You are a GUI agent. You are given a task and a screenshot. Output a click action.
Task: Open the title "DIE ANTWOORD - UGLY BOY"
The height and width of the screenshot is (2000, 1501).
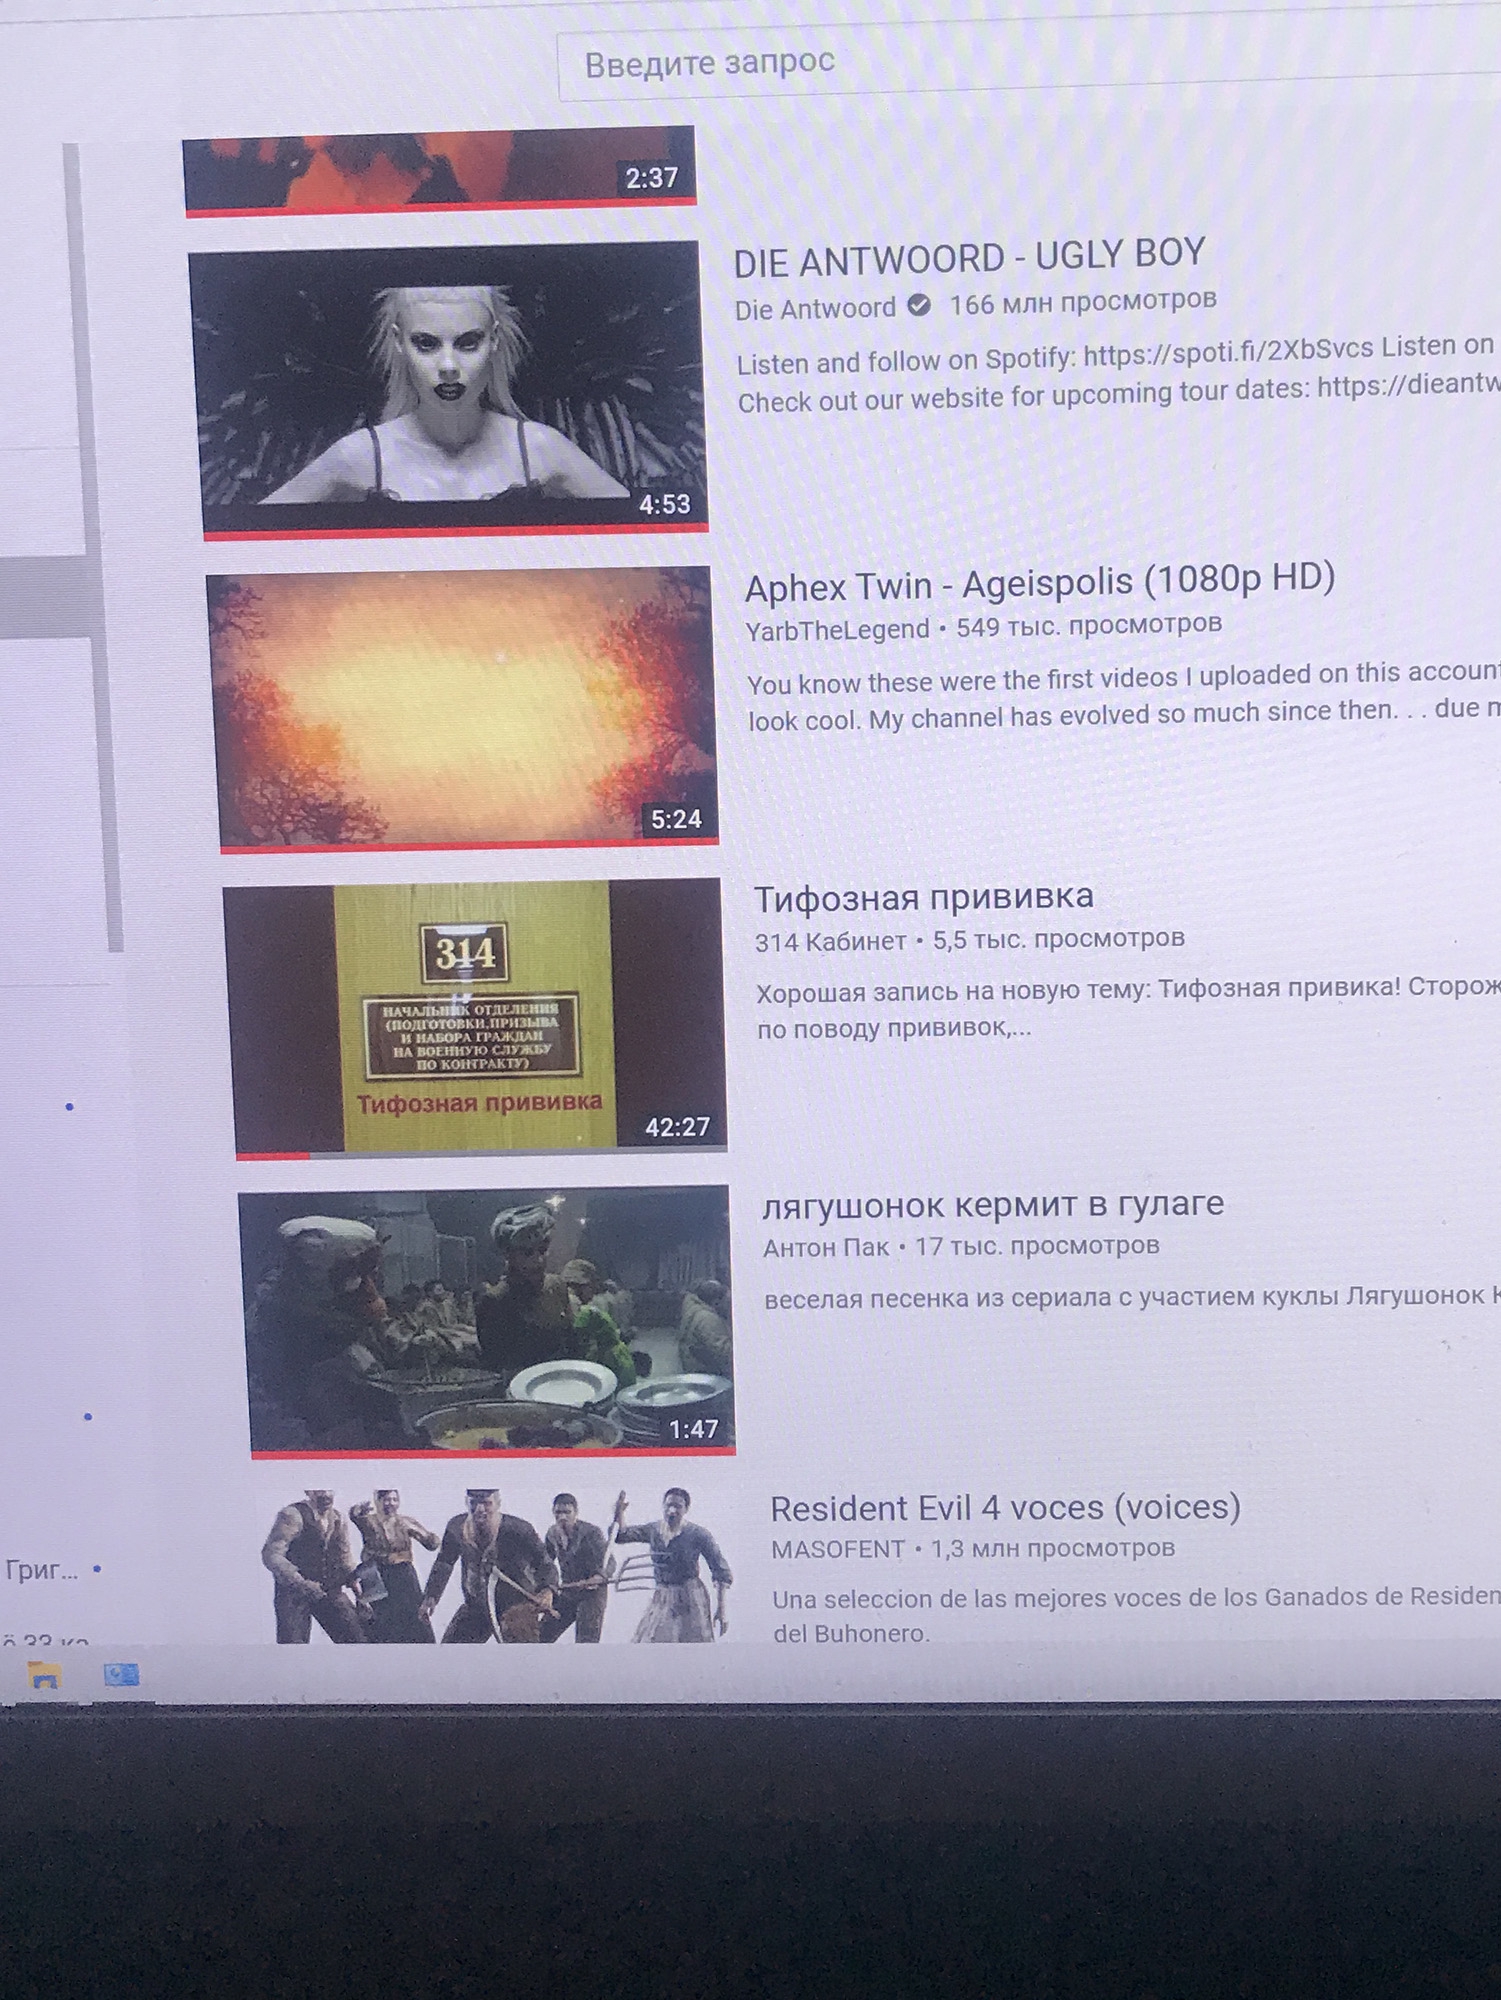coord(969,258)
